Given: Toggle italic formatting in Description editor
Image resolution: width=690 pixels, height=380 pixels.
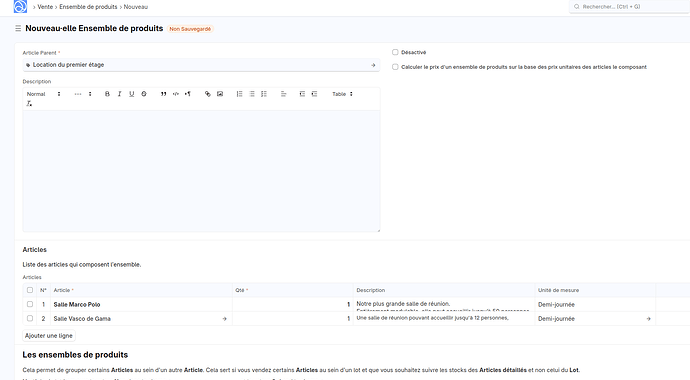Looking at the screenshot, I should (119, 94).
